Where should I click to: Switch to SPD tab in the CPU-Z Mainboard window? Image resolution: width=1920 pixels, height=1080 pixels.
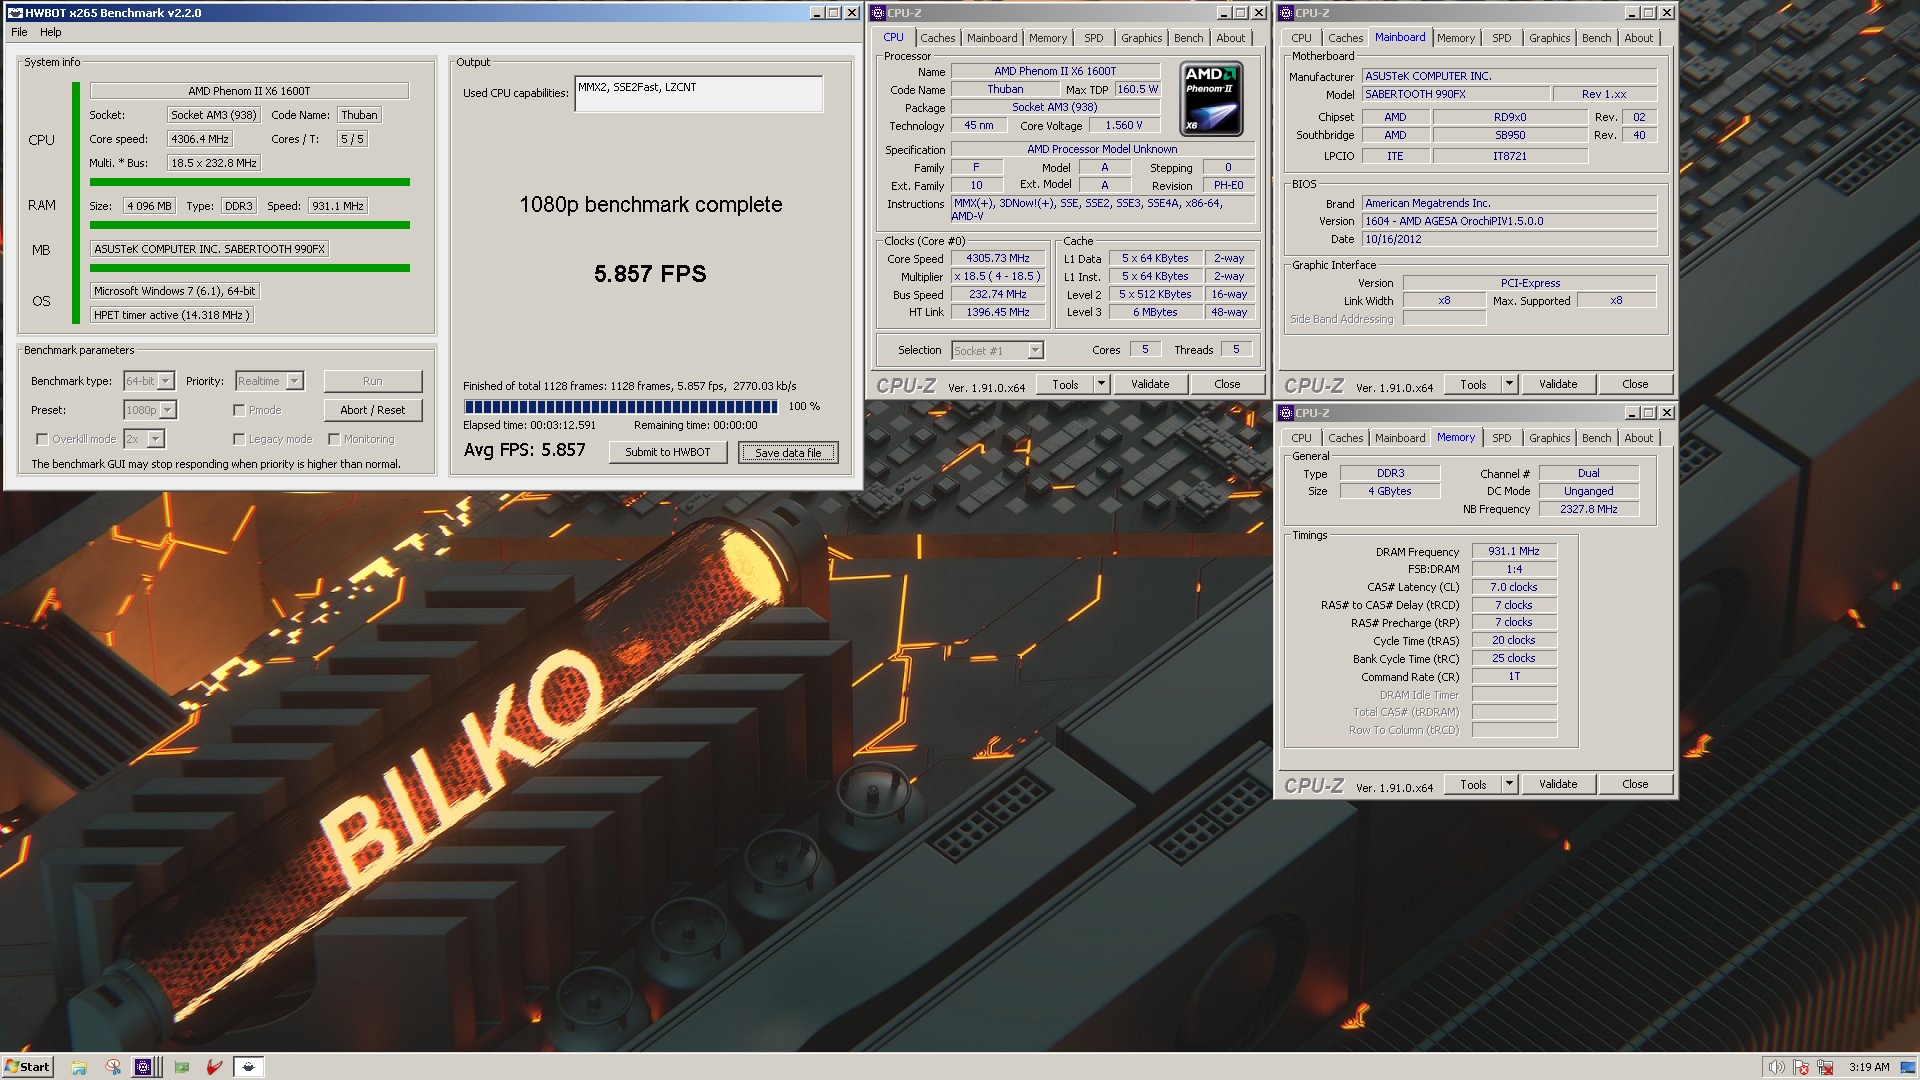point(1501,38)
